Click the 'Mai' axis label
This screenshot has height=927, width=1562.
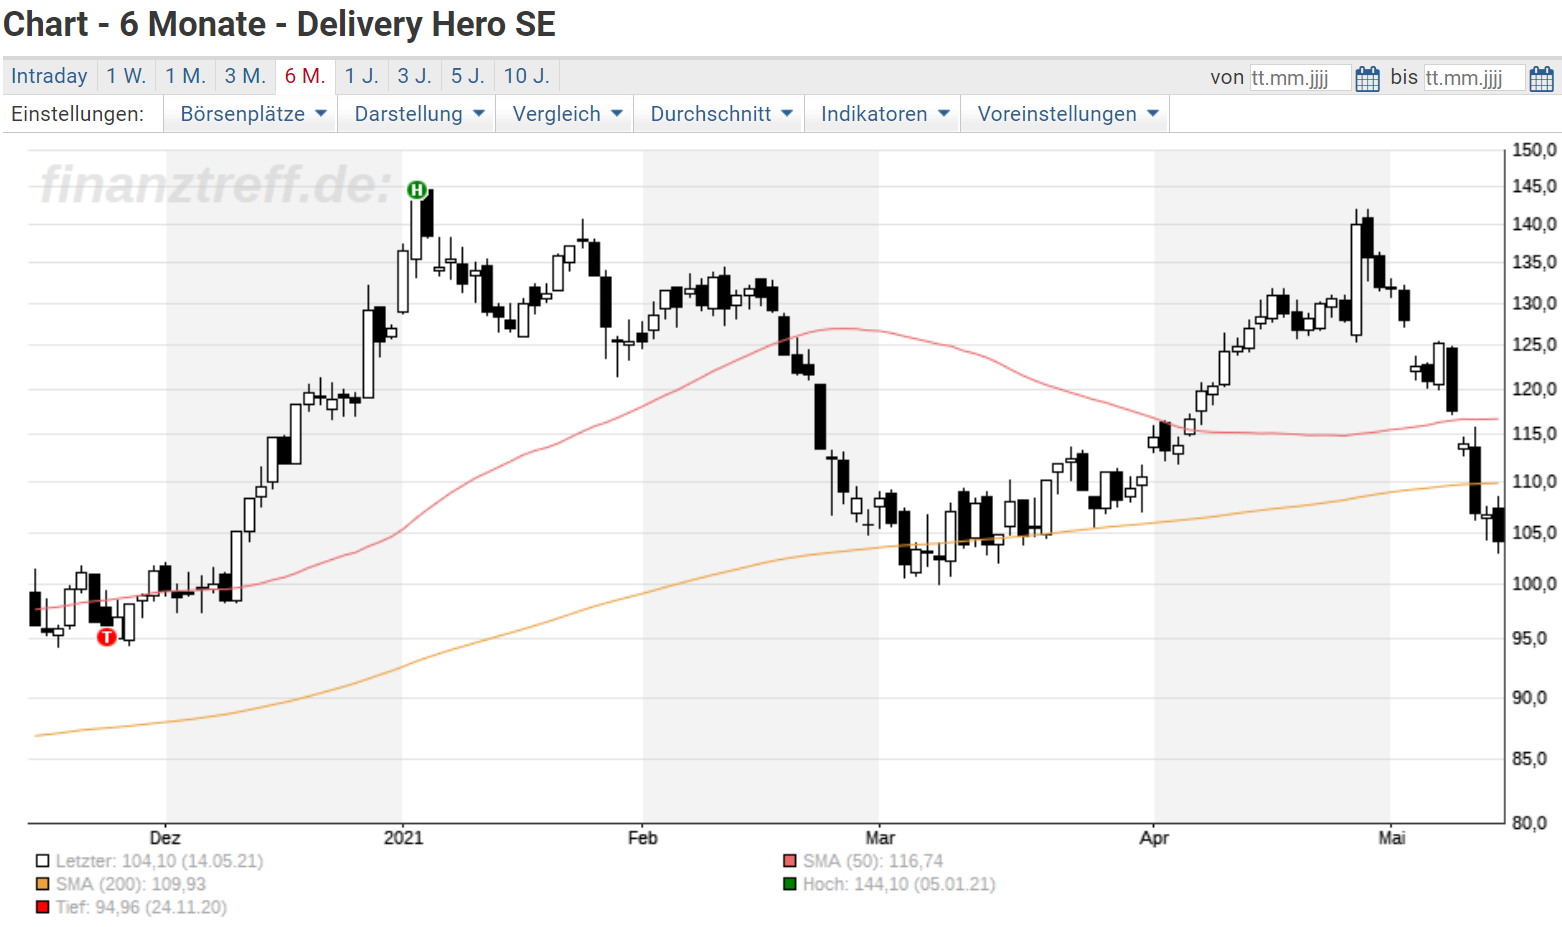click(x=1392, y=838)
